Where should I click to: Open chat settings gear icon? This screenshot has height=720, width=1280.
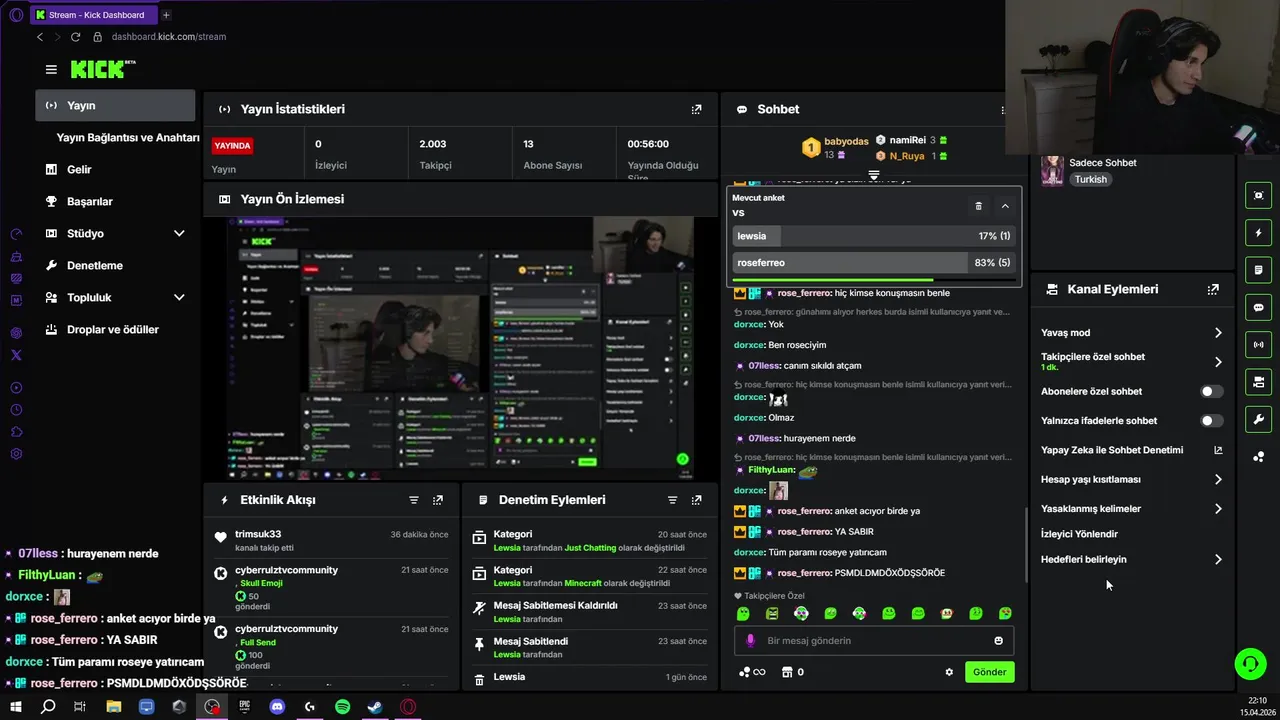point(949,672)
